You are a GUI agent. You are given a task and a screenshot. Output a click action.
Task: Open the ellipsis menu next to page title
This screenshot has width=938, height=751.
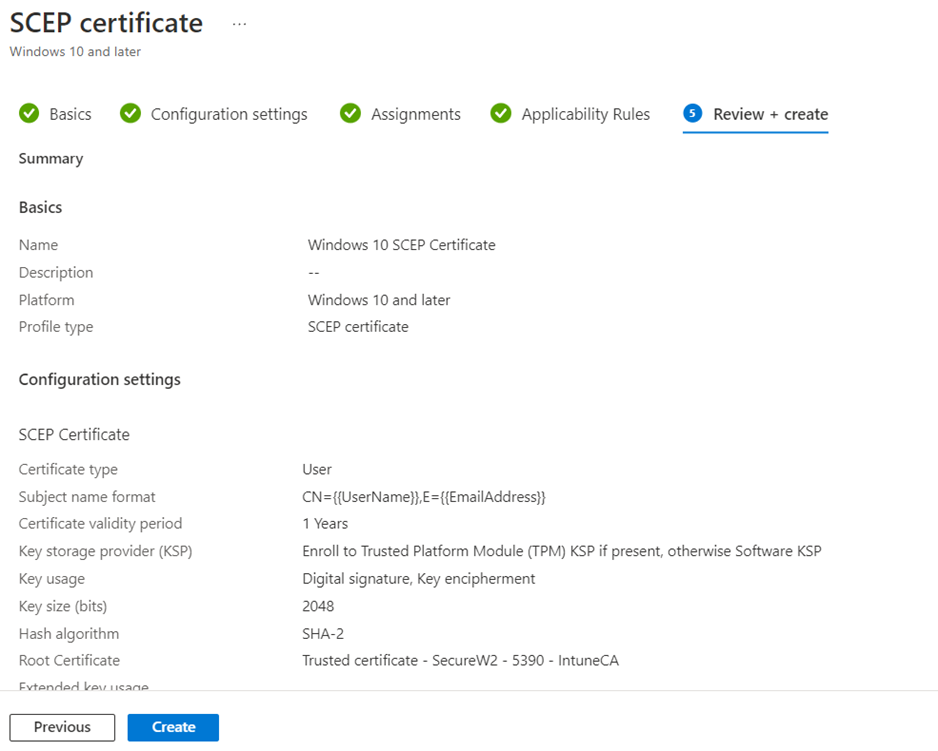tap(239, 23)
